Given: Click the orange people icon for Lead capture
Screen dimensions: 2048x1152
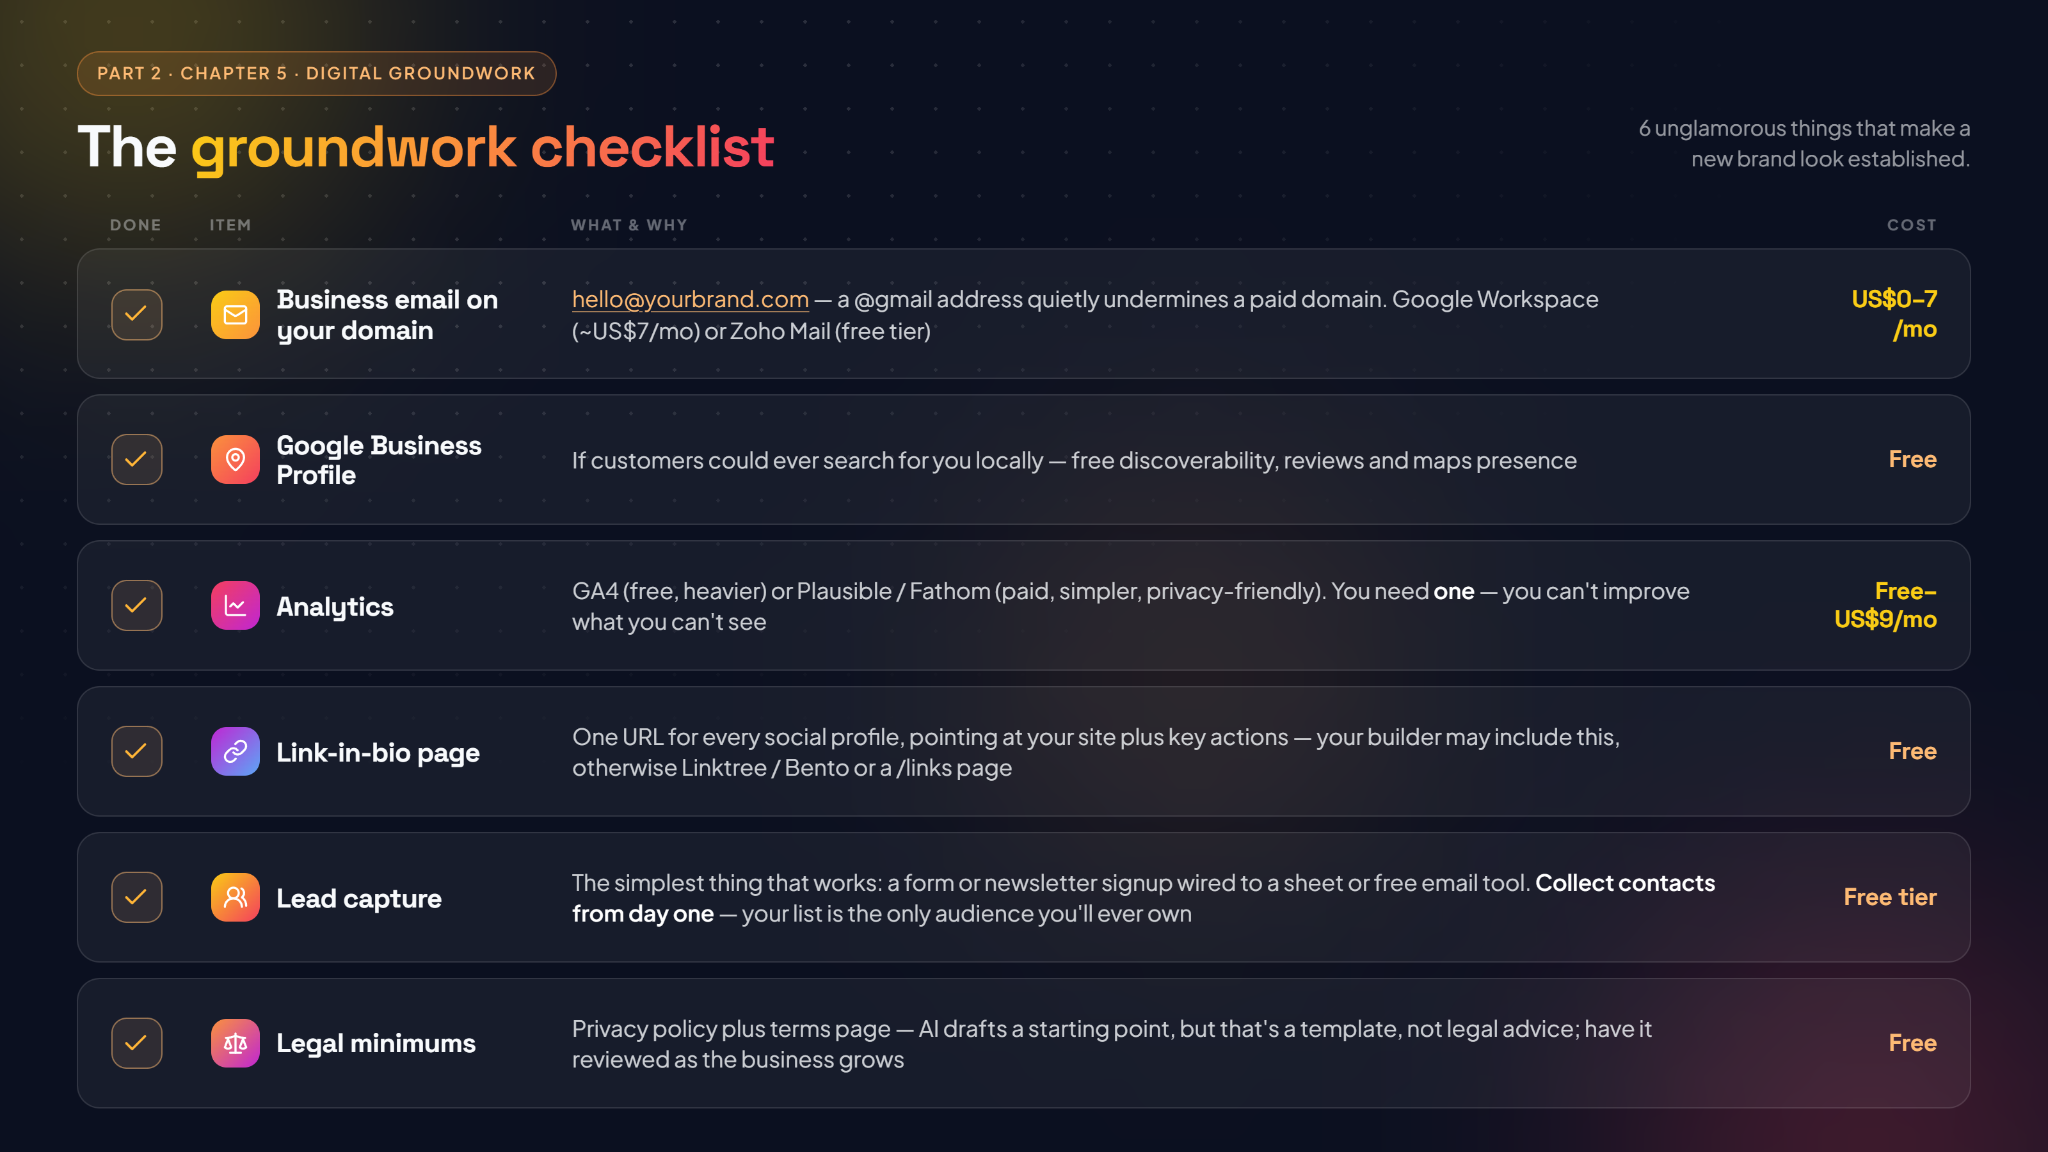Looking at the screenshot, I should (x=235, y=898).
